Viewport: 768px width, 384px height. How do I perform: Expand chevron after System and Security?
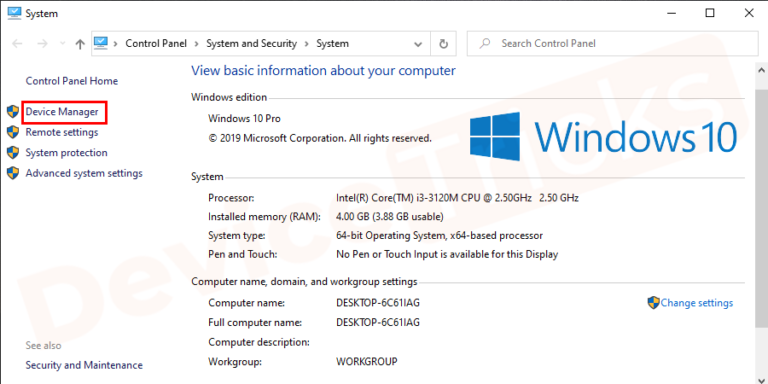(307, 44)
